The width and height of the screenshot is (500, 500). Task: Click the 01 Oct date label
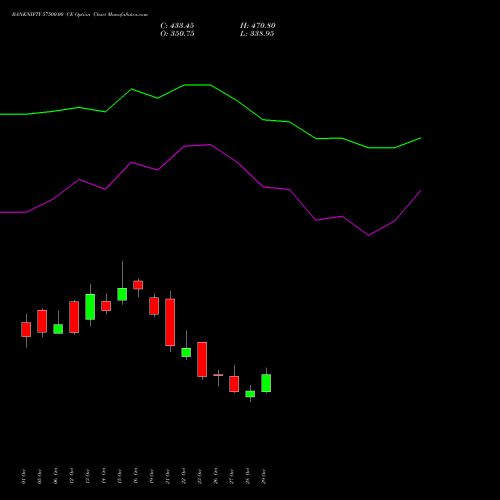tap(23, 477)
